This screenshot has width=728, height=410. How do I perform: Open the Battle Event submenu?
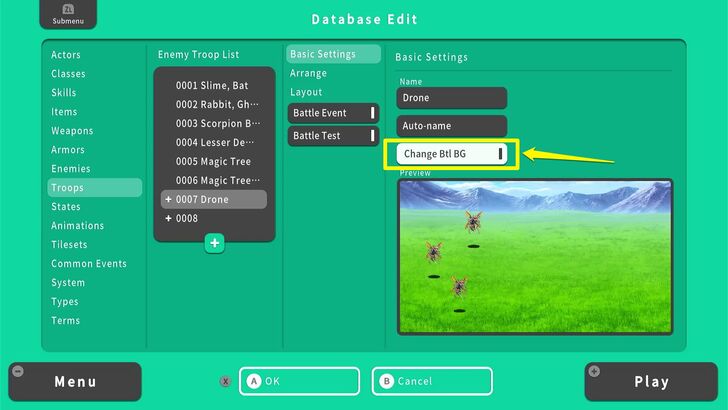pos(333,113)
